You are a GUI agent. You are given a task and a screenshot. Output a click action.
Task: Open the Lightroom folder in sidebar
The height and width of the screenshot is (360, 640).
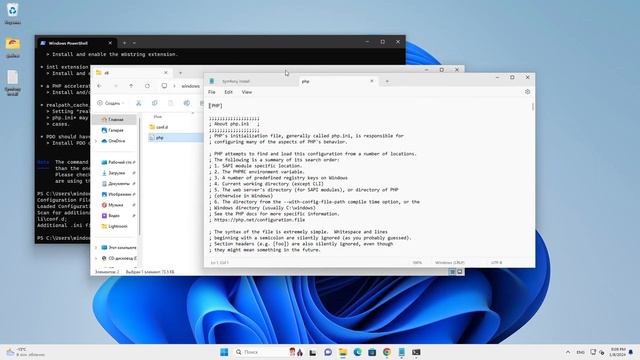click(116, 226)
